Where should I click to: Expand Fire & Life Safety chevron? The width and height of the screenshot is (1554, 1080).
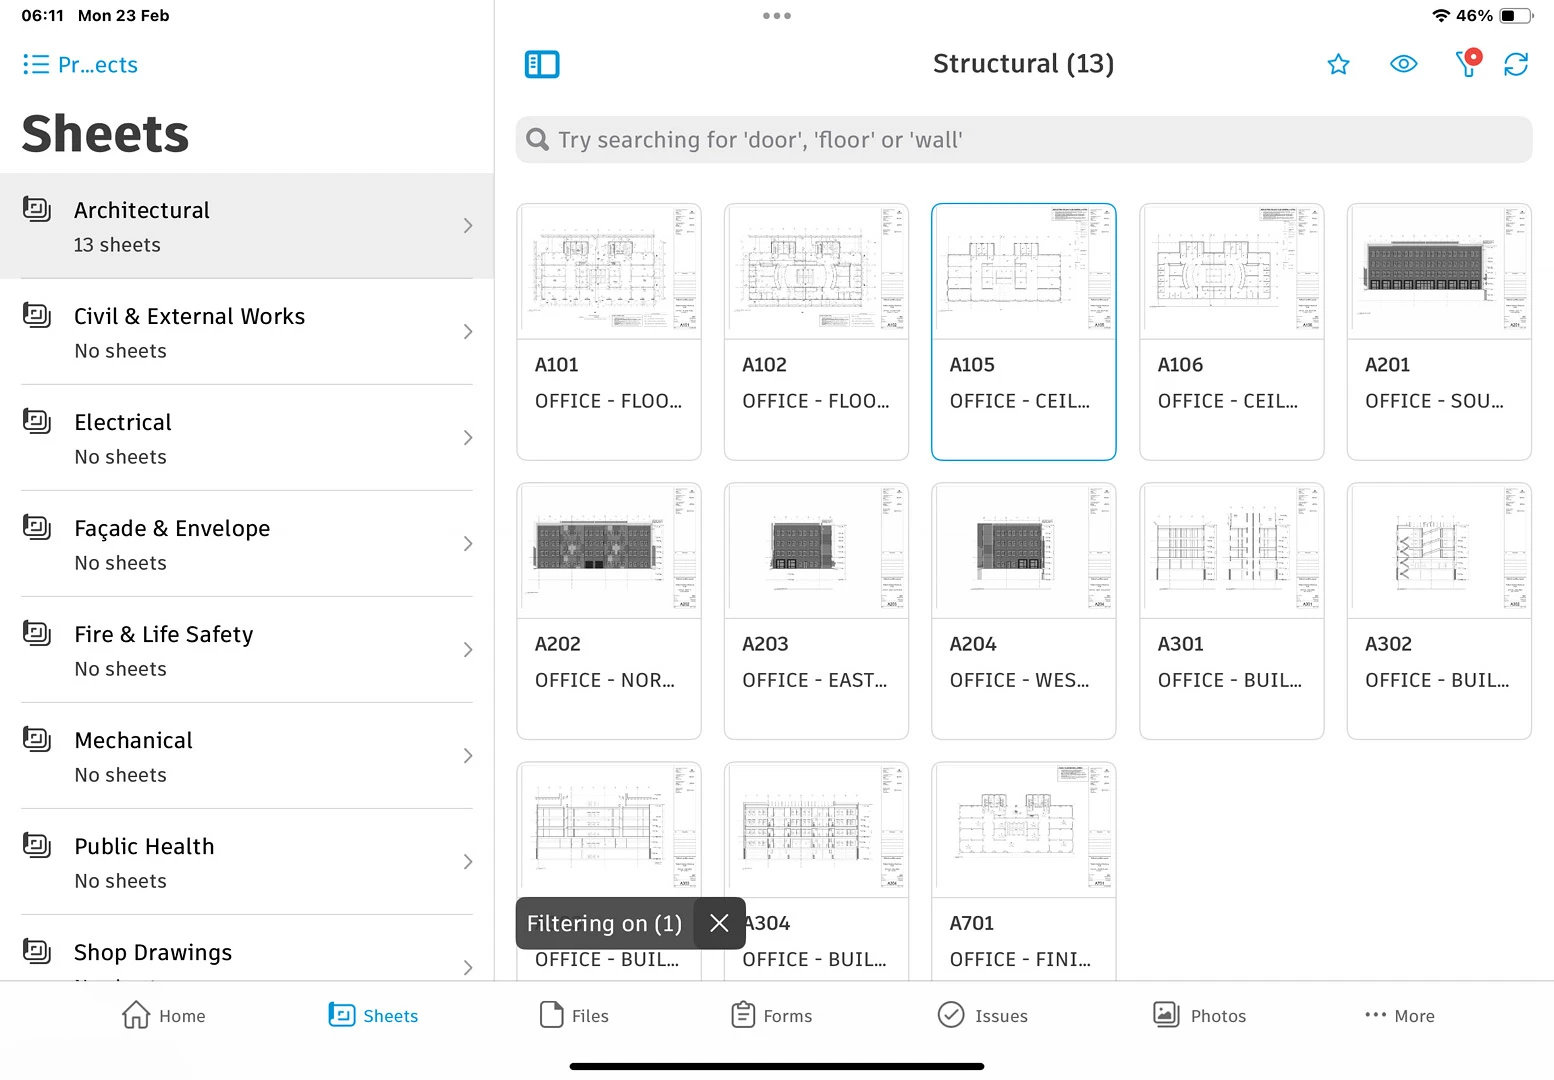pyautogui.click(x=467, y=650)
